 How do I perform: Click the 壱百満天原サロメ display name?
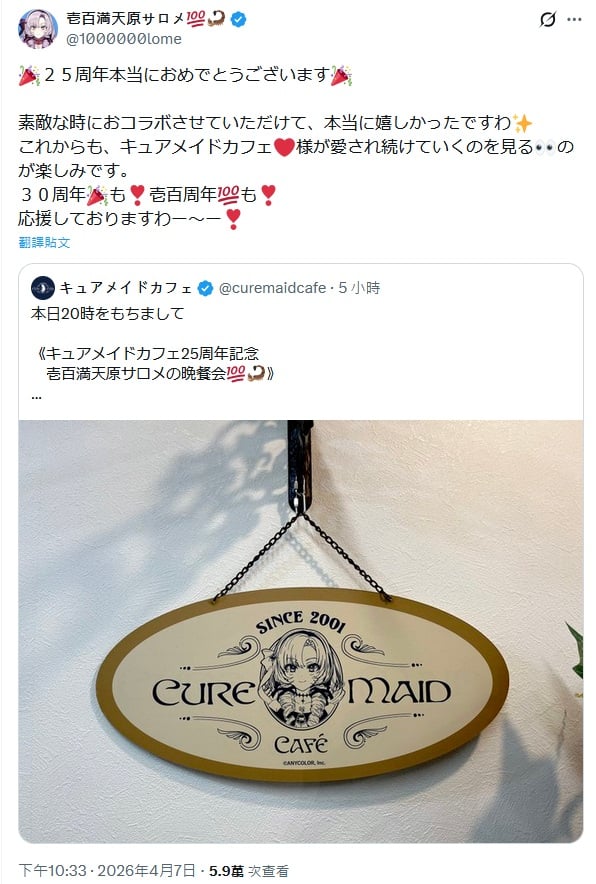pos(125,19)
